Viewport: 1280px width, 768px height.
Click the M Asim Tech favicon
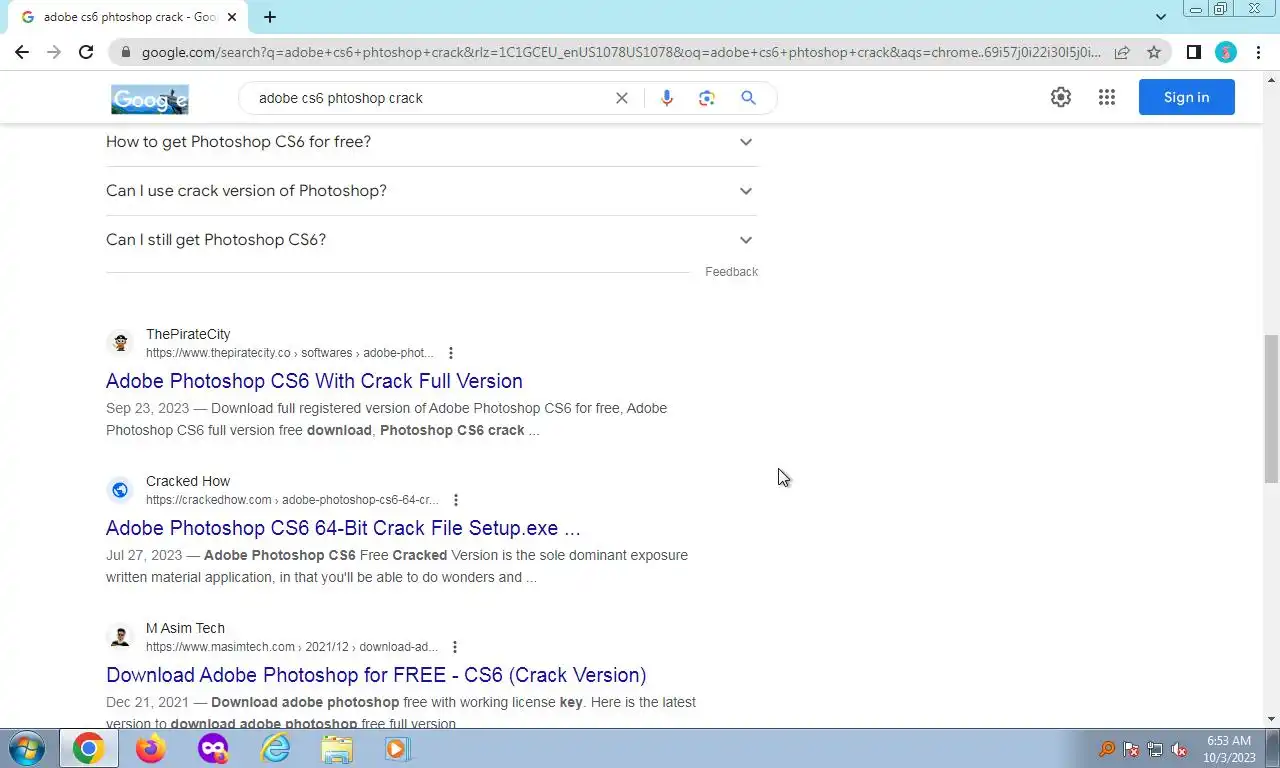[x=120, y=637]
